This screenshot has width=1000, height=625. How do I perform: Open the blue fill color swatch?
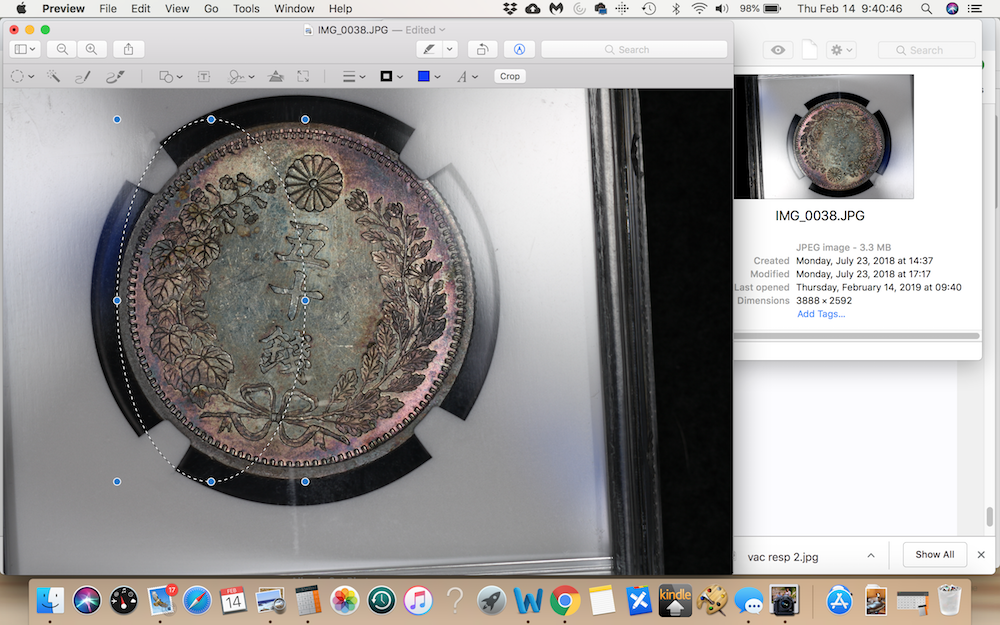(x=429, y=77)
